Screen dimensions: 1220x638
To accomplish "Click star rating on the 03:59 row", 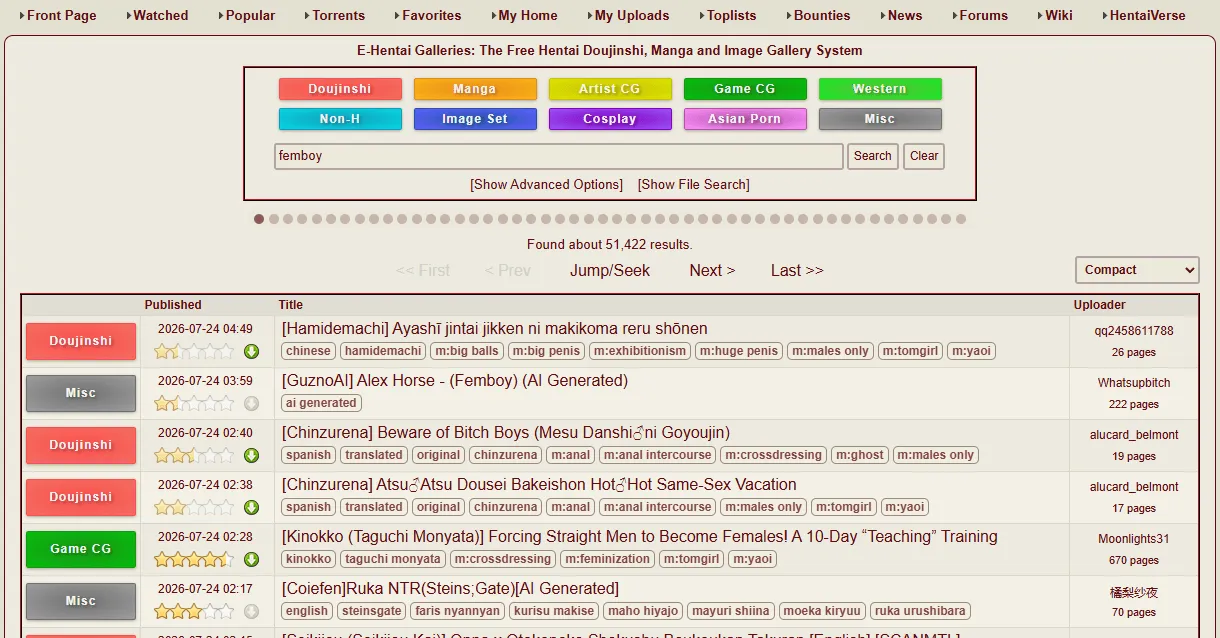I will 194,403.
